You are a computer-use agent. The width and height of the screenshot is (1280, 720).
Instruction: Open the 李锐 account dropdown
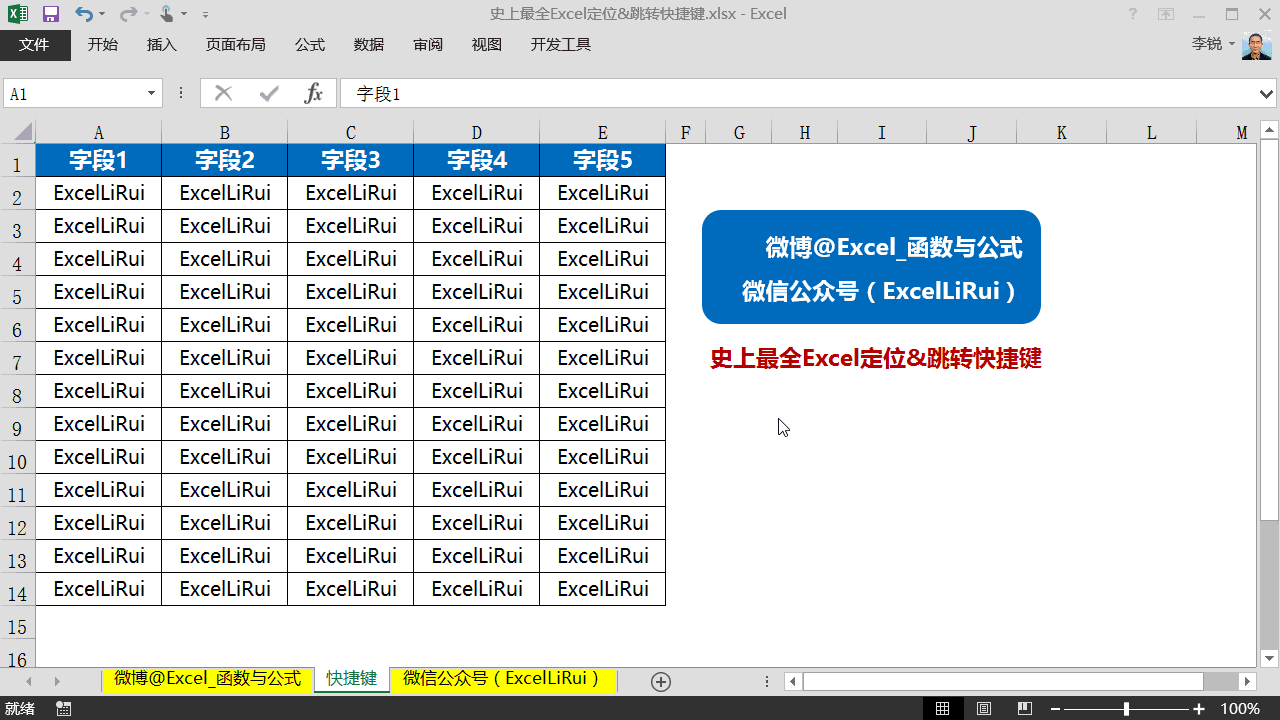point(1232,44)
